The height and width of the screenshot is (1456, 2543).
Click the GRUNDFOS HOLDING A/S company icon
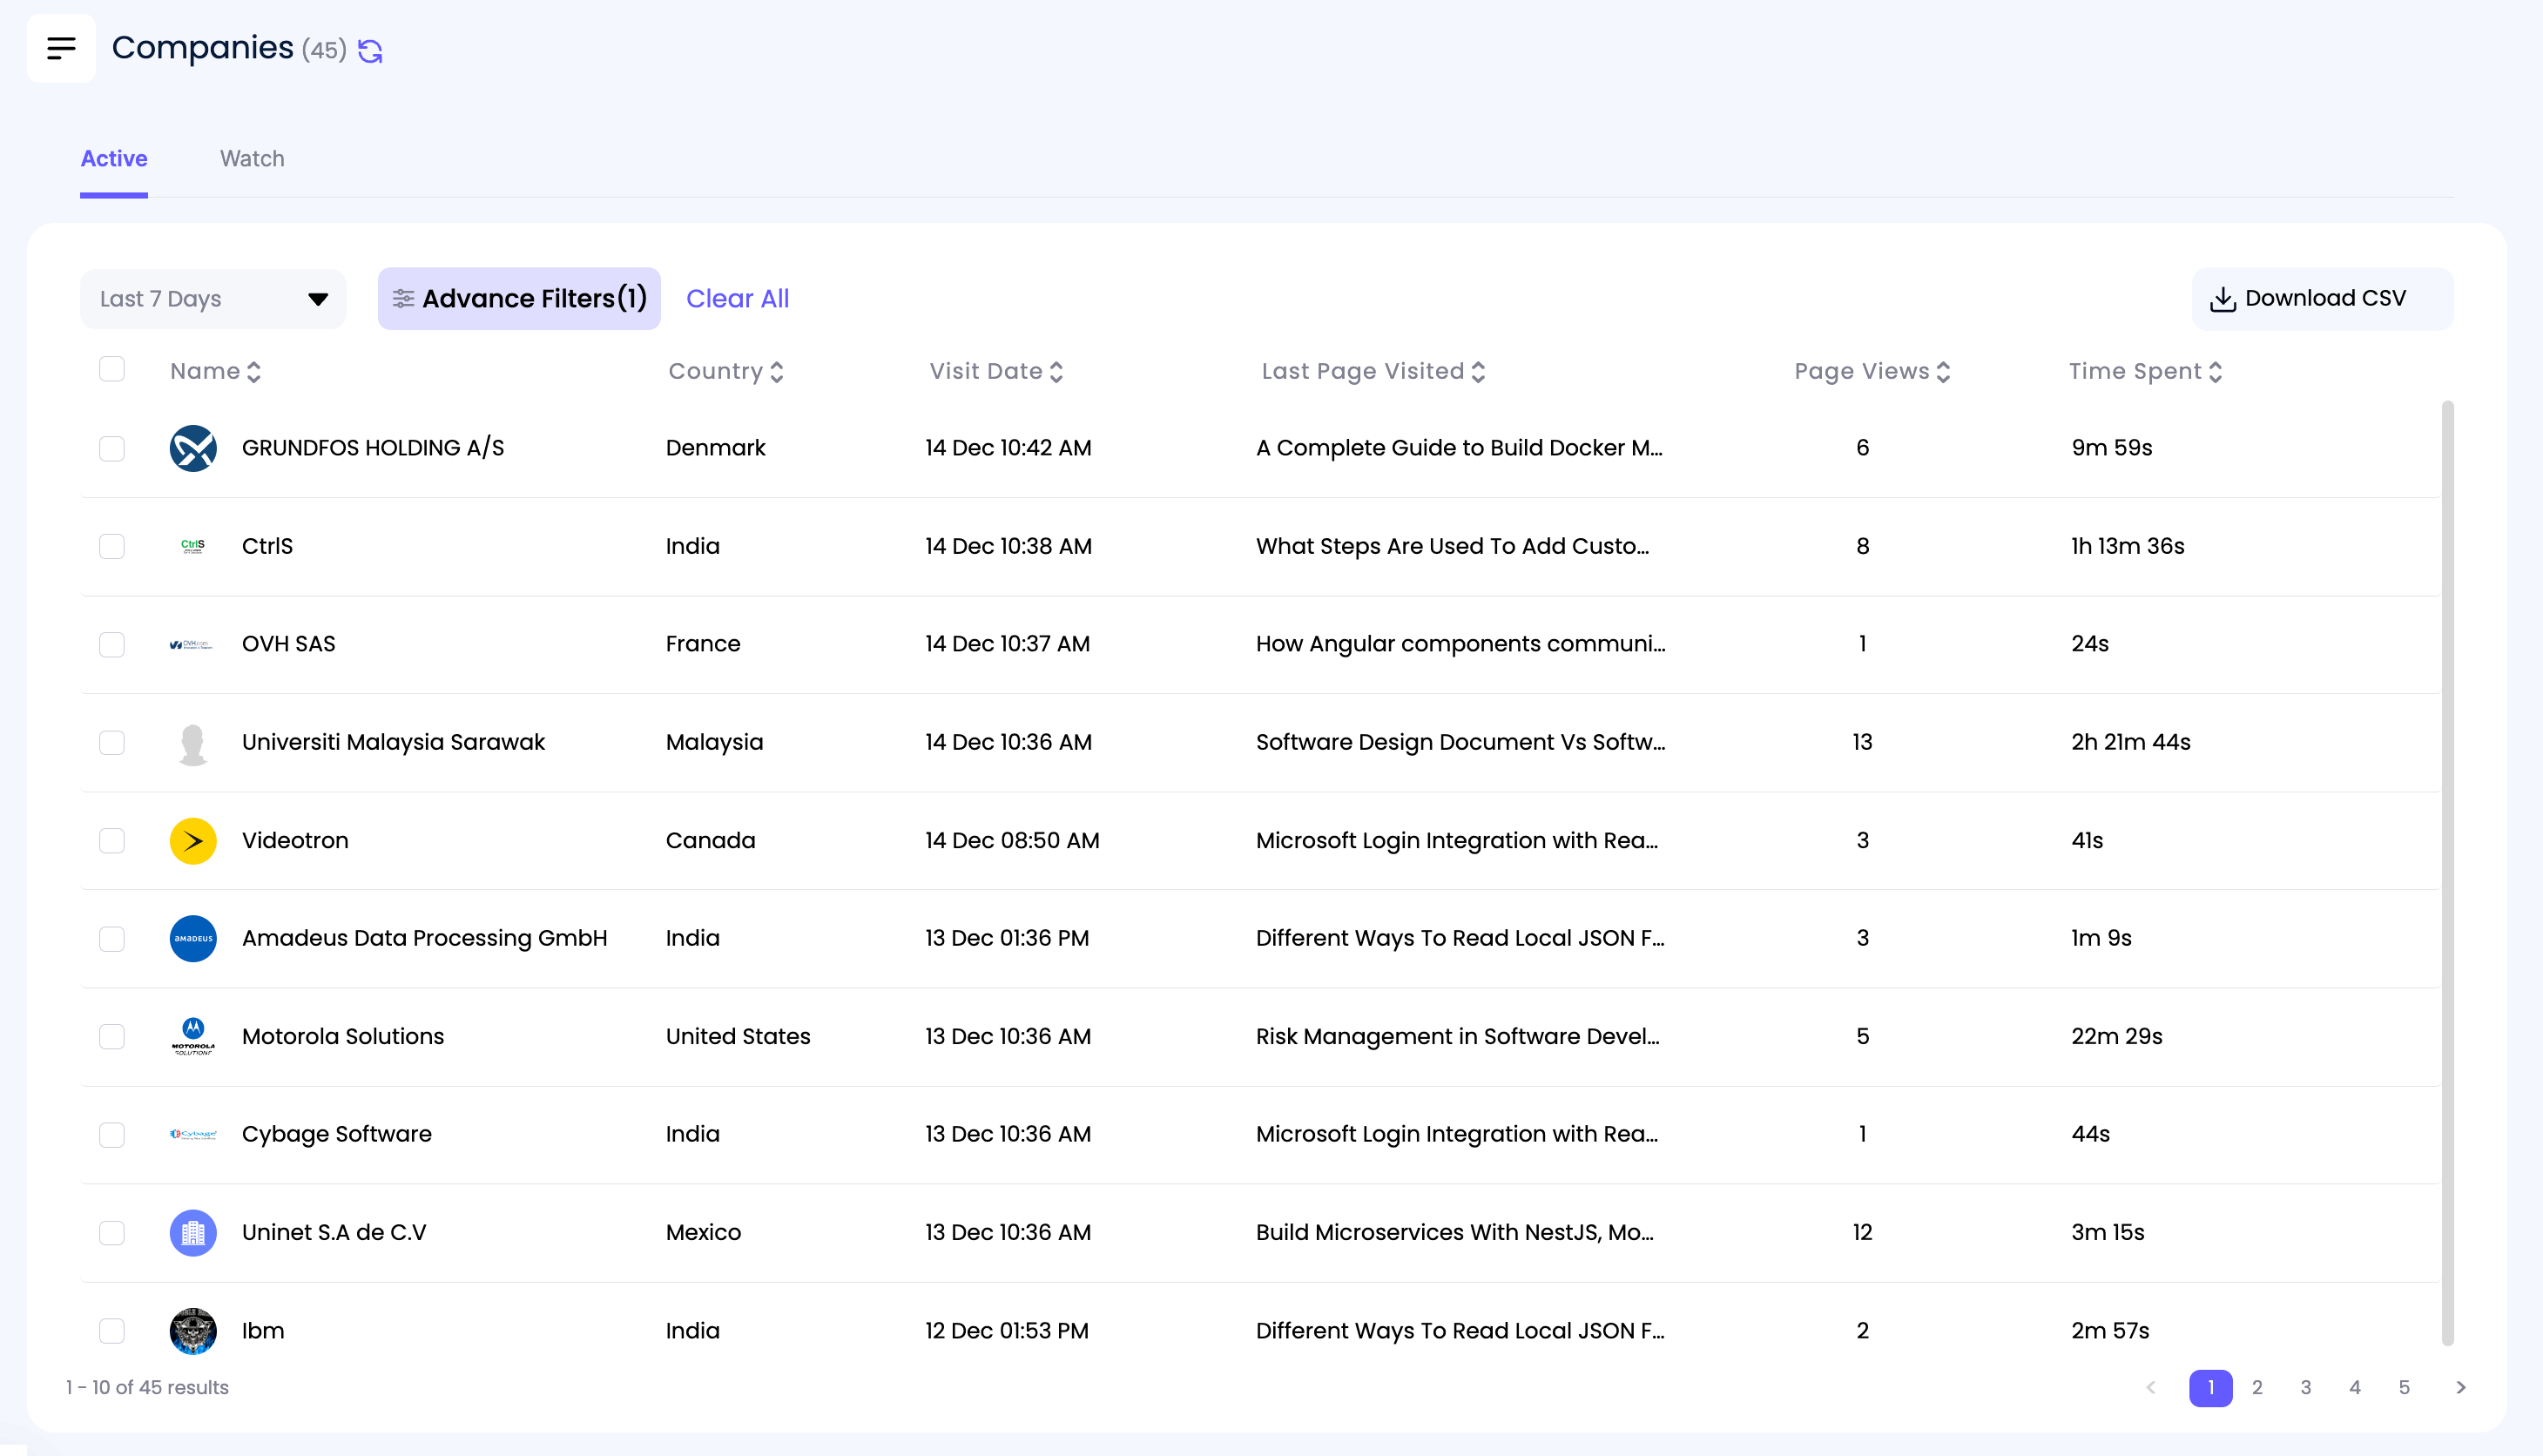point(192,448)
